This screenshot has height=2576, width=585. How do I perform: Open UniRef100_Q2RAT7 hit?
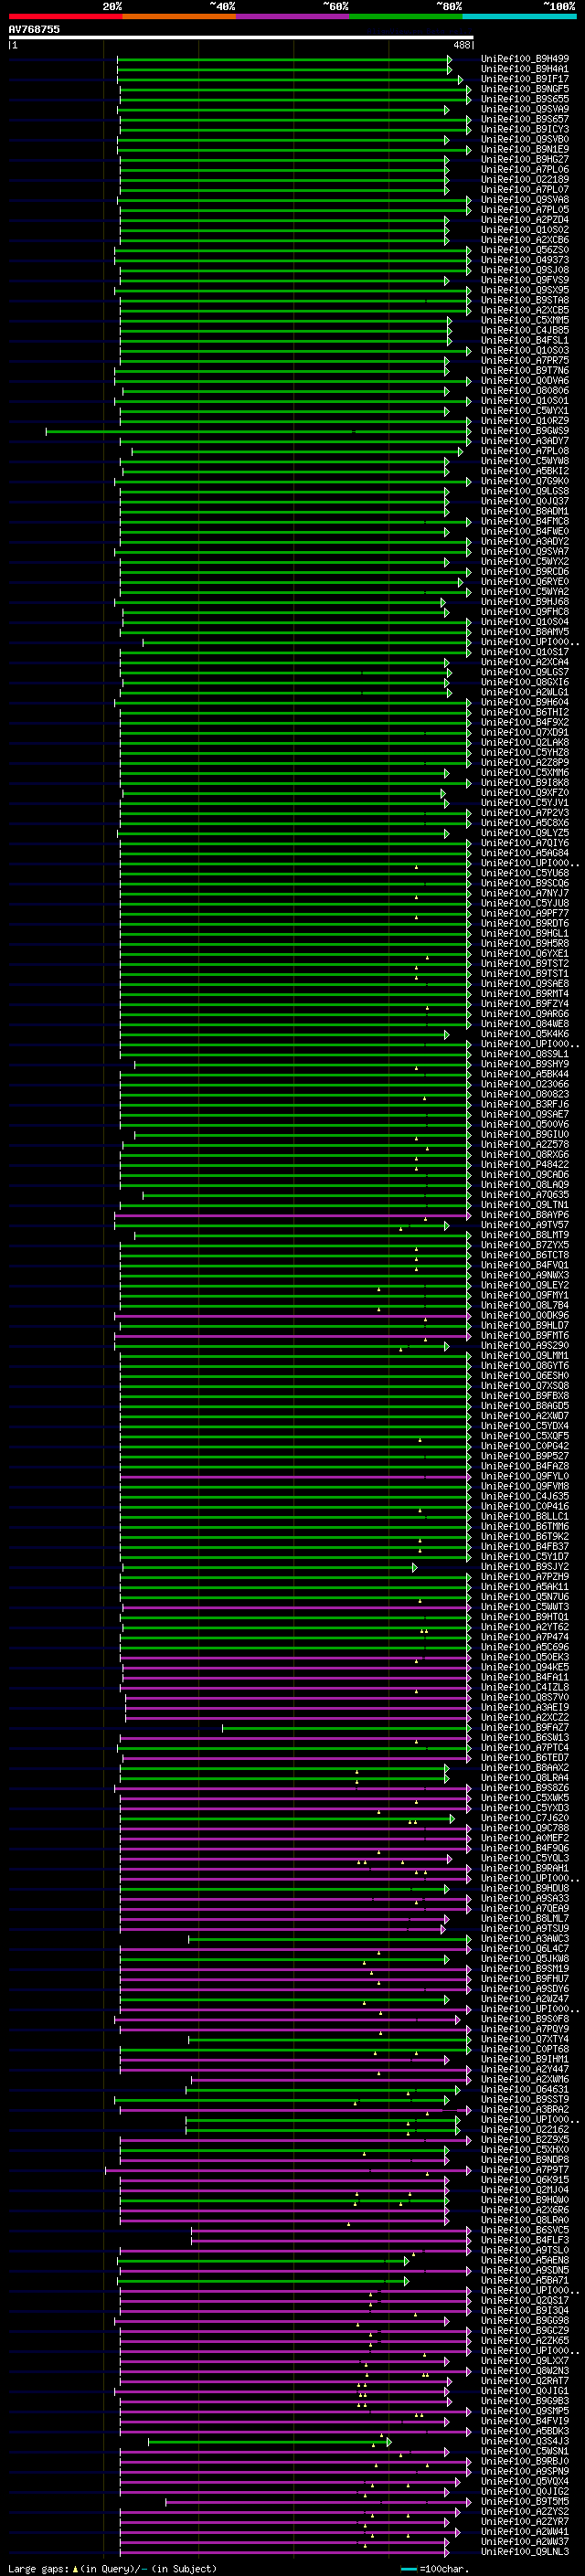(x=525, y=2380)
